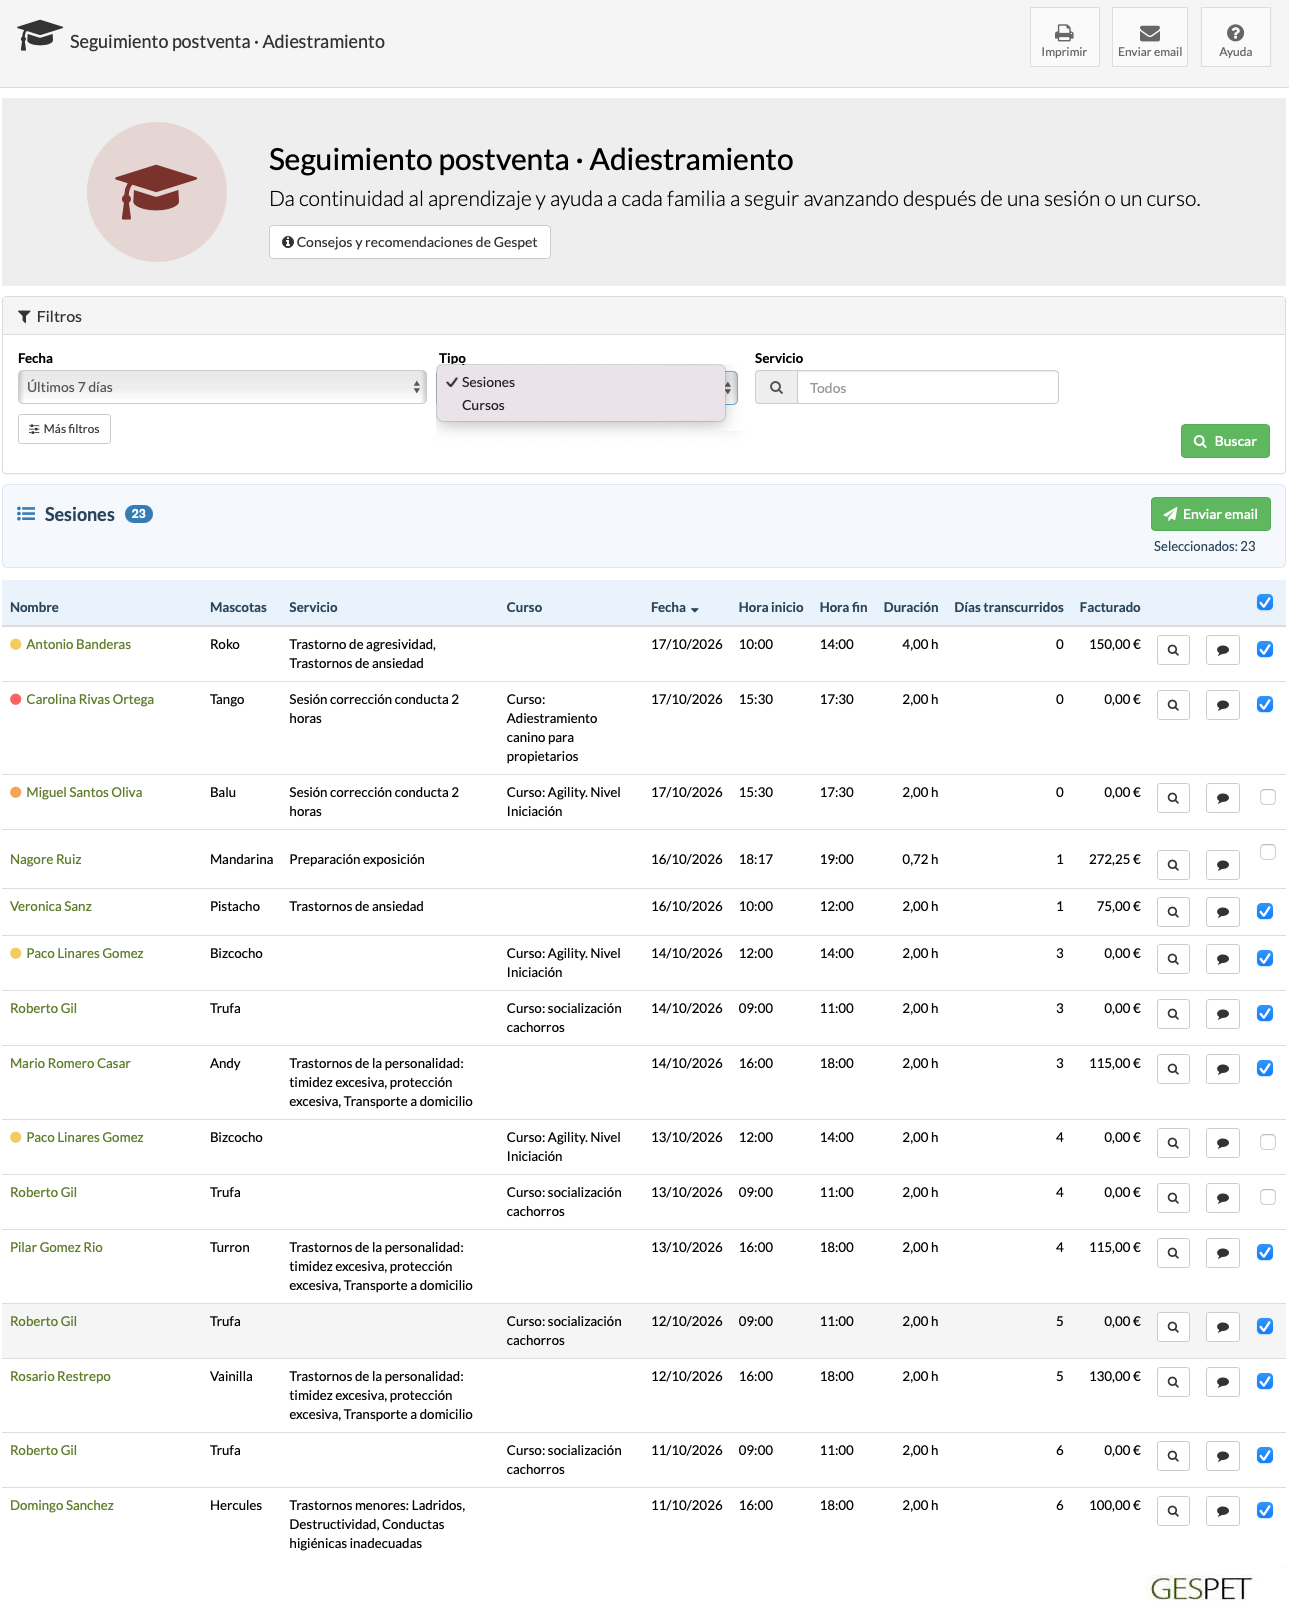The image size is (1289, 1624).
Task: Uncheck Veronica Sanz row checkbox
Action: (1265, 911)
